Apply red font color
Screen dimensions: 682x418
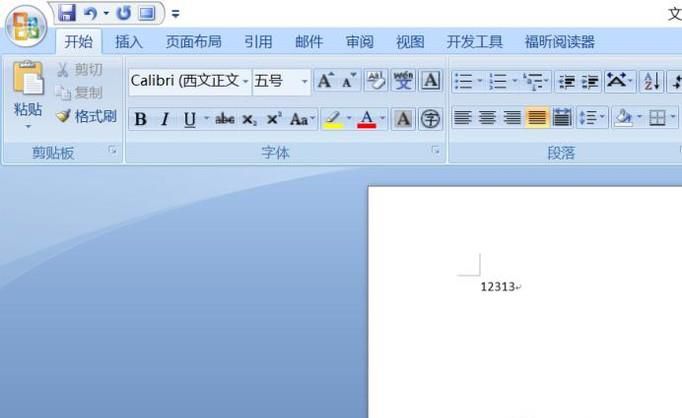367,119
